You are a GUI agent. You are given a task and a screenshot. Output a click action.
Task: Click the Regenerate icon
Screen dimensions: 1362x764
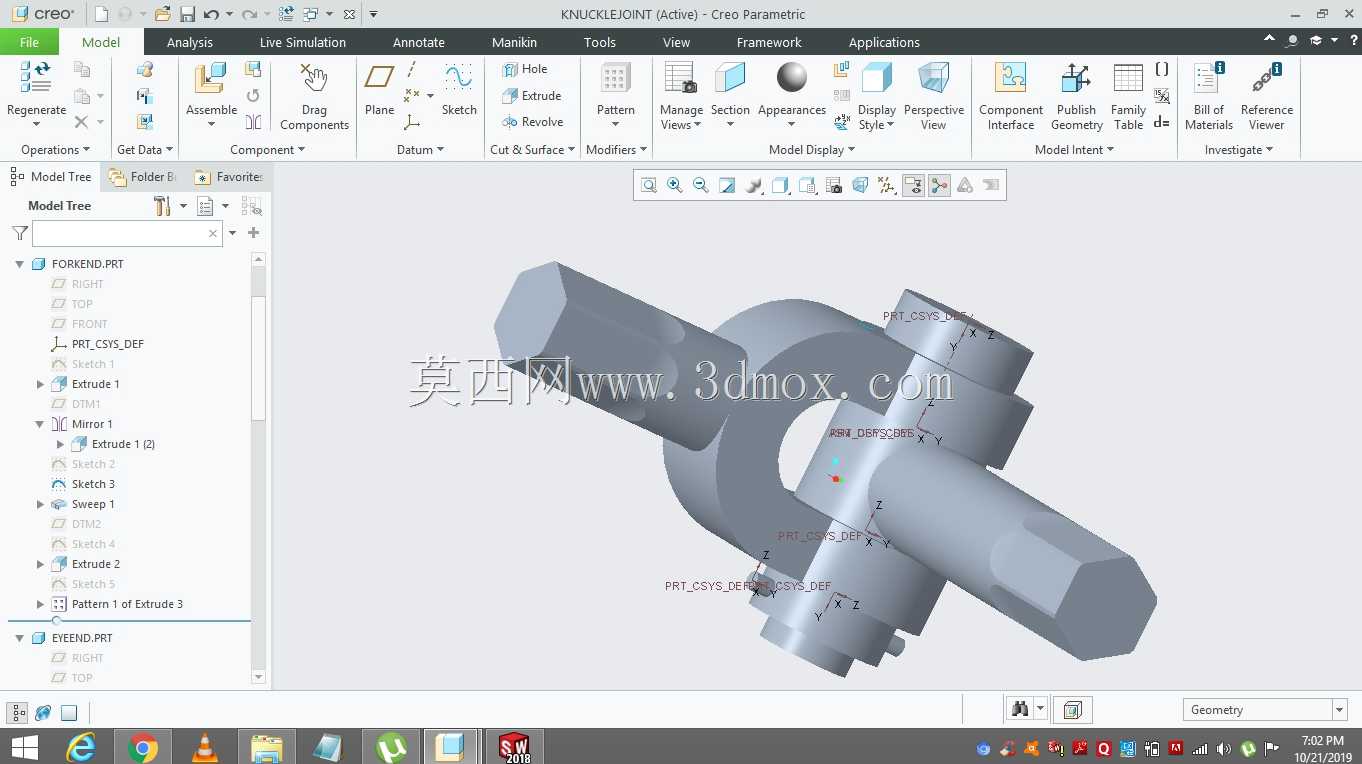pyautogui.click(x=36, y=78)
